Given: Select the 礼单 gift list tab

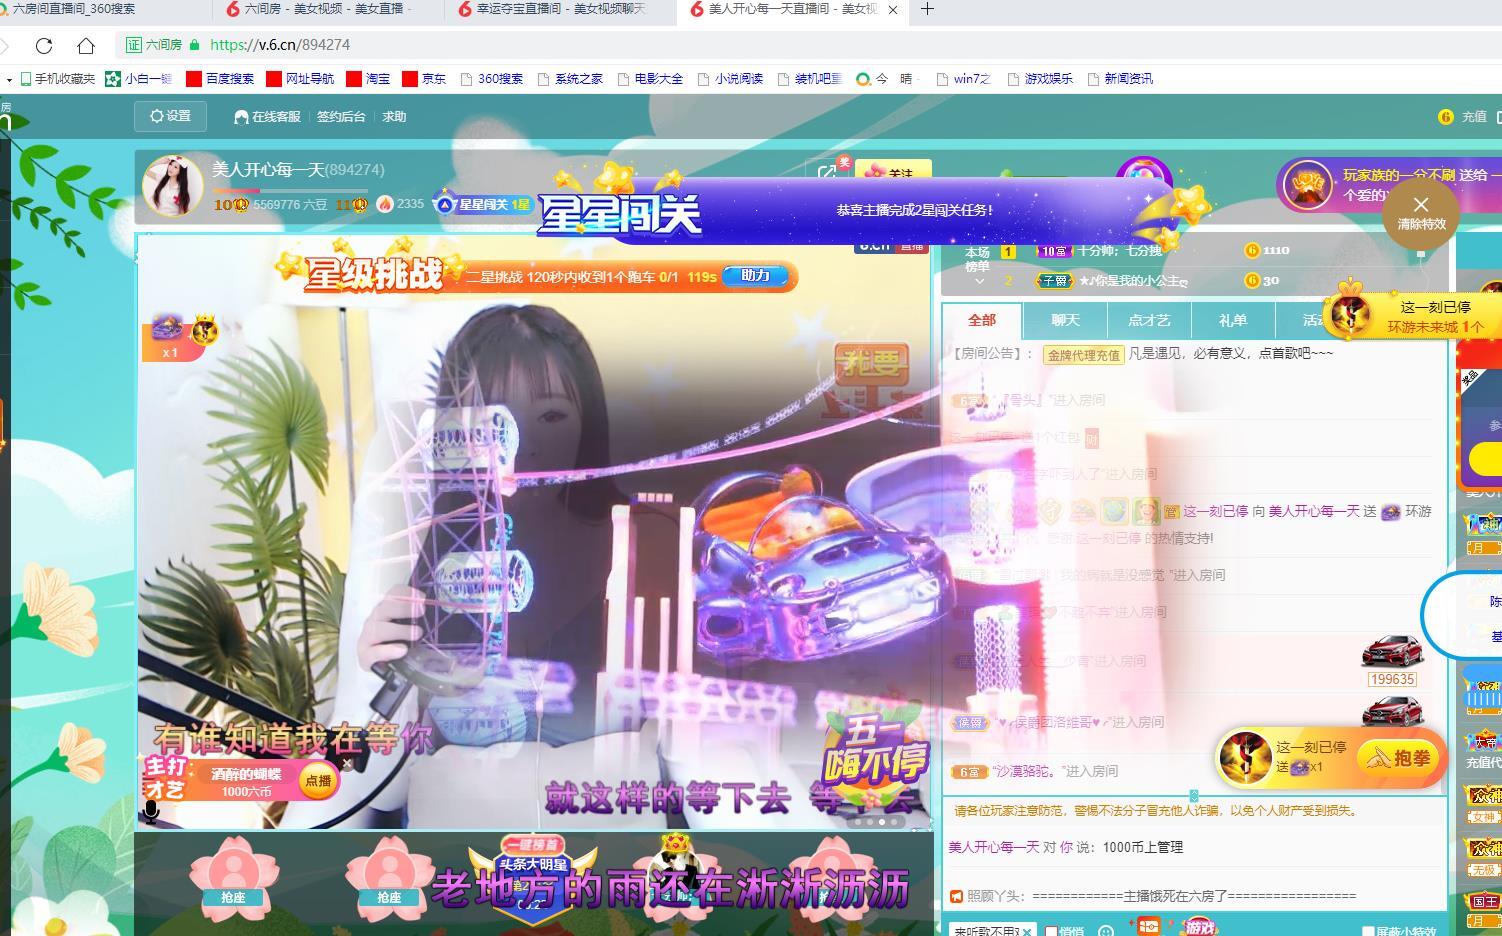Looking at the screenshot, I should click(x=1233, y=320).
